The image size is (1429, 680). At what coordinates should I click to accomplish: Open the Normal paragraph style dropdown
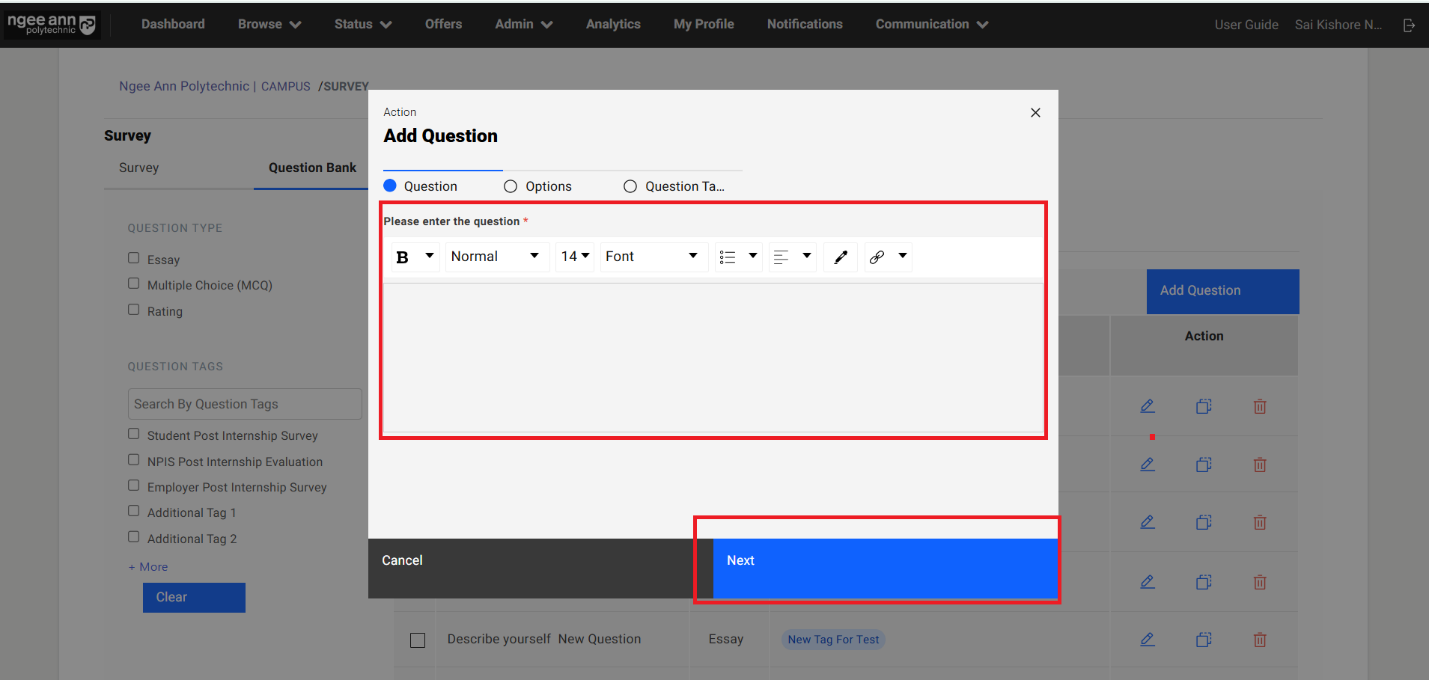point(496,257)
